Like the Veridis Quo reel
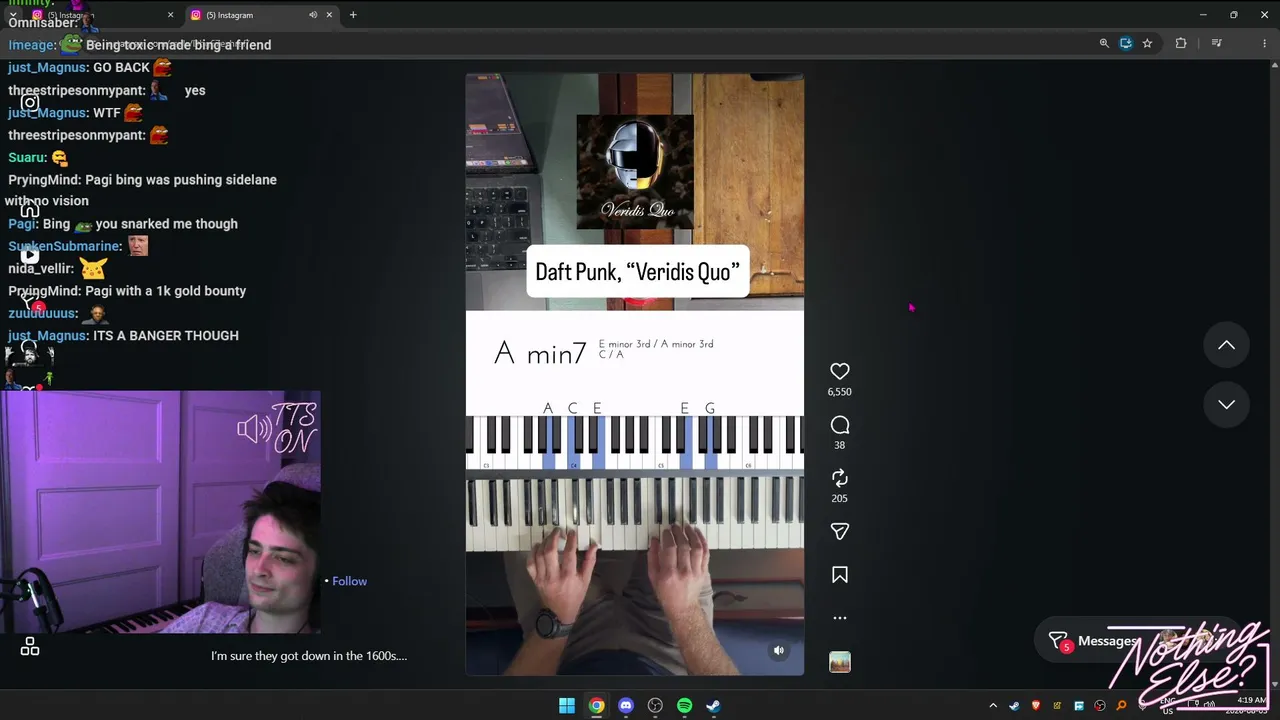The width and height of the screenshot is (1280, 720). pos(840,371)
